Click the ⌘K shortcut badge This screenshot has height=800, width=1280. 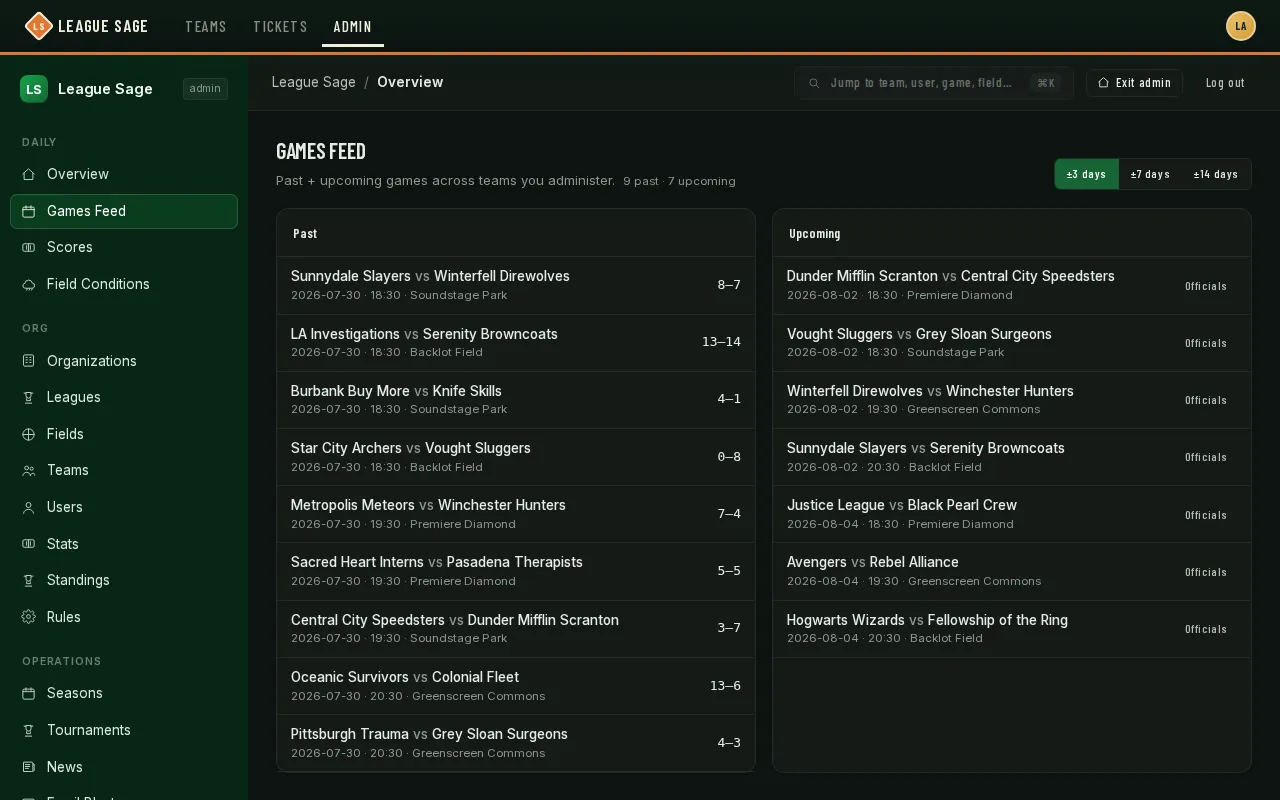point(1046,83)
